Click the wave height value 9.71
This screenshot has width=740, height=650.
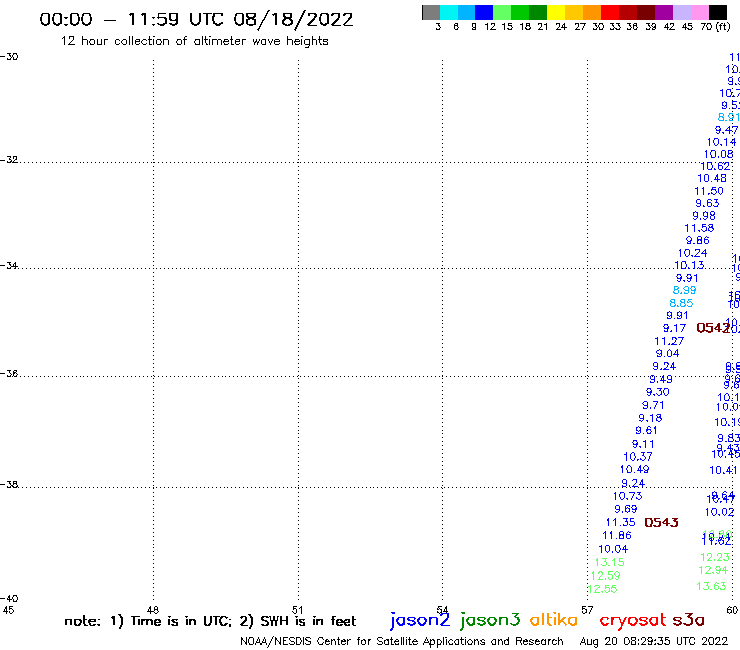653,405
